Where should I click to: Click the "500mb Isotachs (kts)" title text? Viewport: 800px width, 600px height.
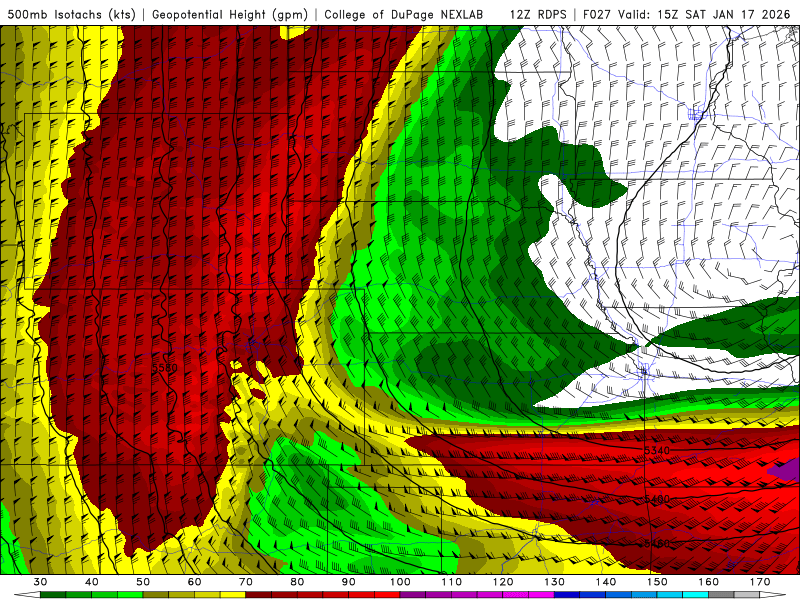(71, 14)
